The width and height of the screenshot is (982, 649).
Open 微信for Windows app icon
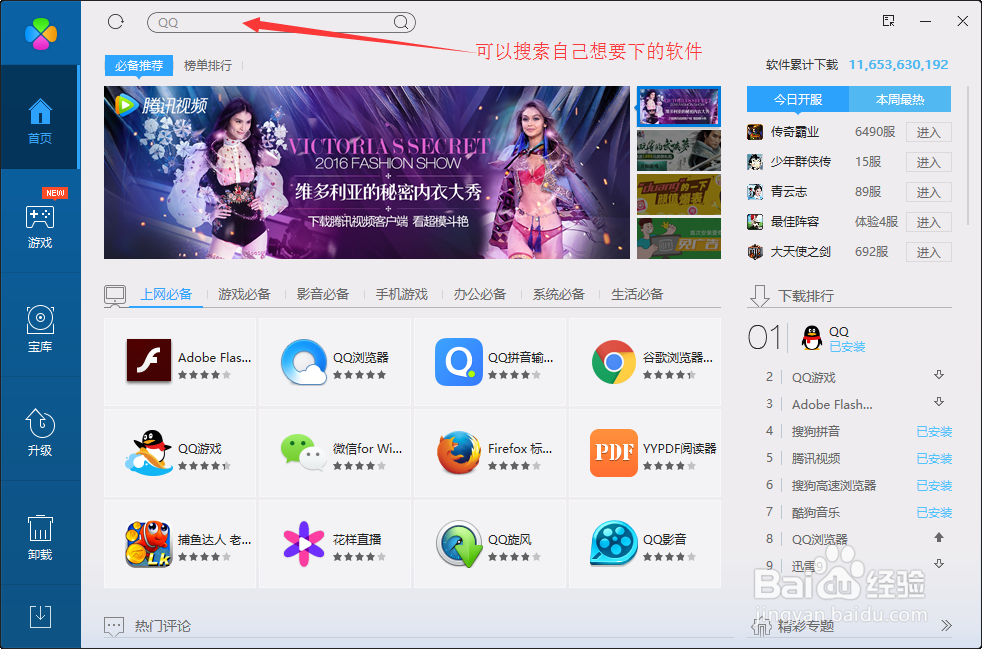[304, 453]
